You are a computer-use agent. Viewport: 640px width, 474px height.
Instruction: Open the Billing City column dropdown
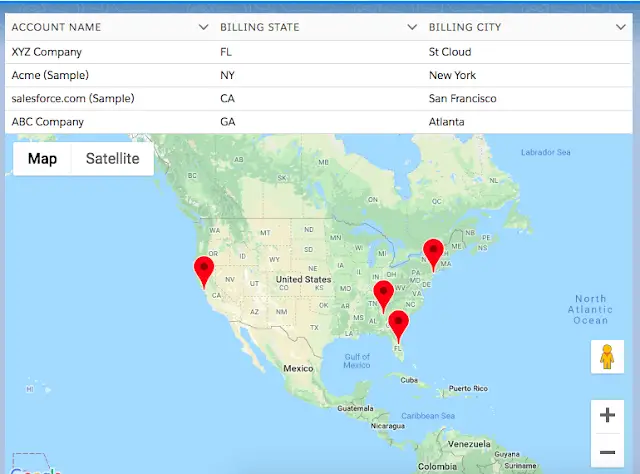(x=620, y=27)
